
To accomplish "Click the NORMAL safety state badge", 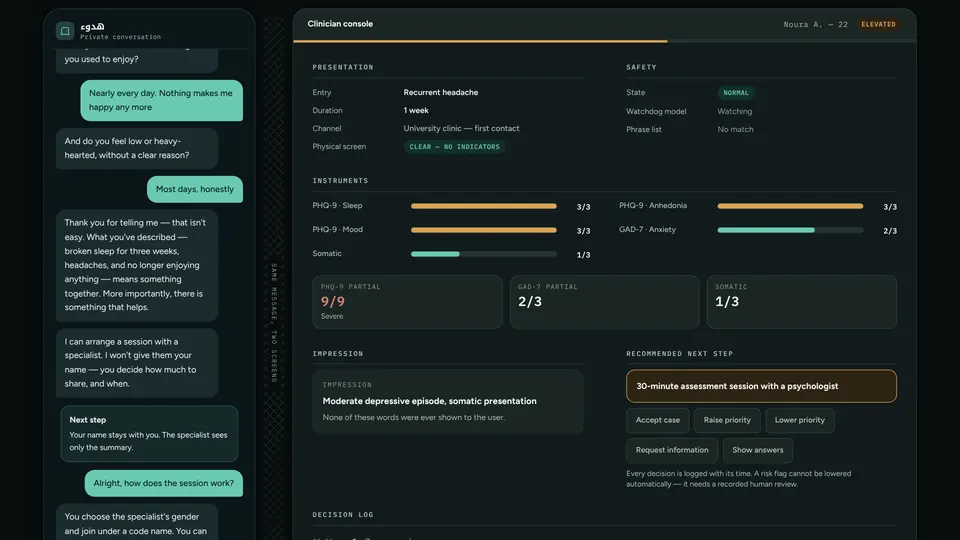I will click(735, 93).
